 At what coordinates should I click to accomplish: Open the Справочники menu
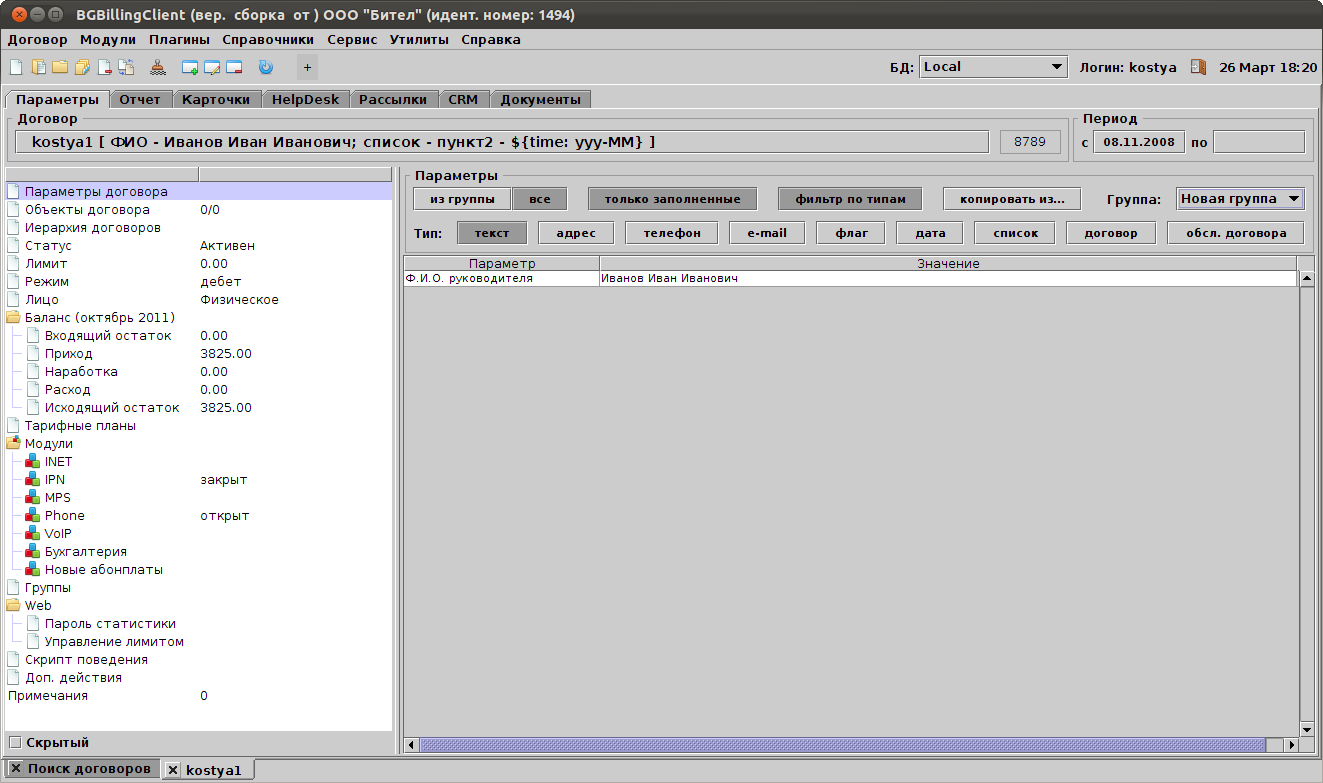(268, 40)
